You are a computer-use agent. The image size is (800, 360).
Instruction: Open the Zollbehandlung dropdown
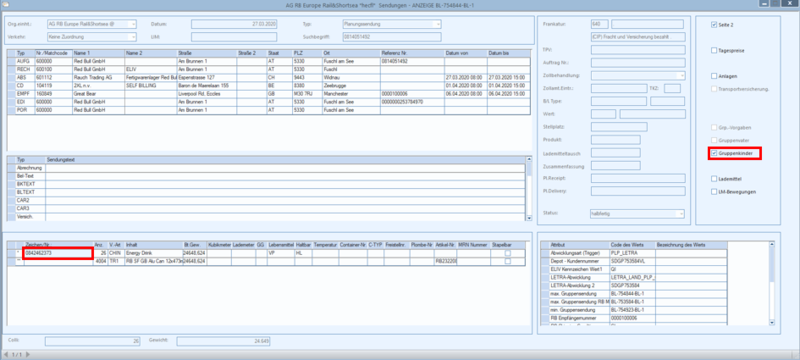point(682,75)
